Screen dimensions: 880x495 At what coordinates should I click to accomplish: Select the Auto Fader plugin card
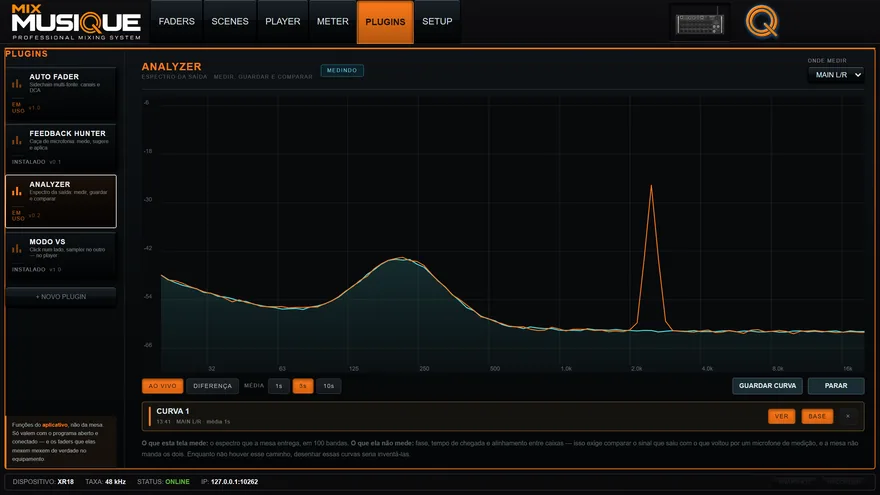pos(61,93)
